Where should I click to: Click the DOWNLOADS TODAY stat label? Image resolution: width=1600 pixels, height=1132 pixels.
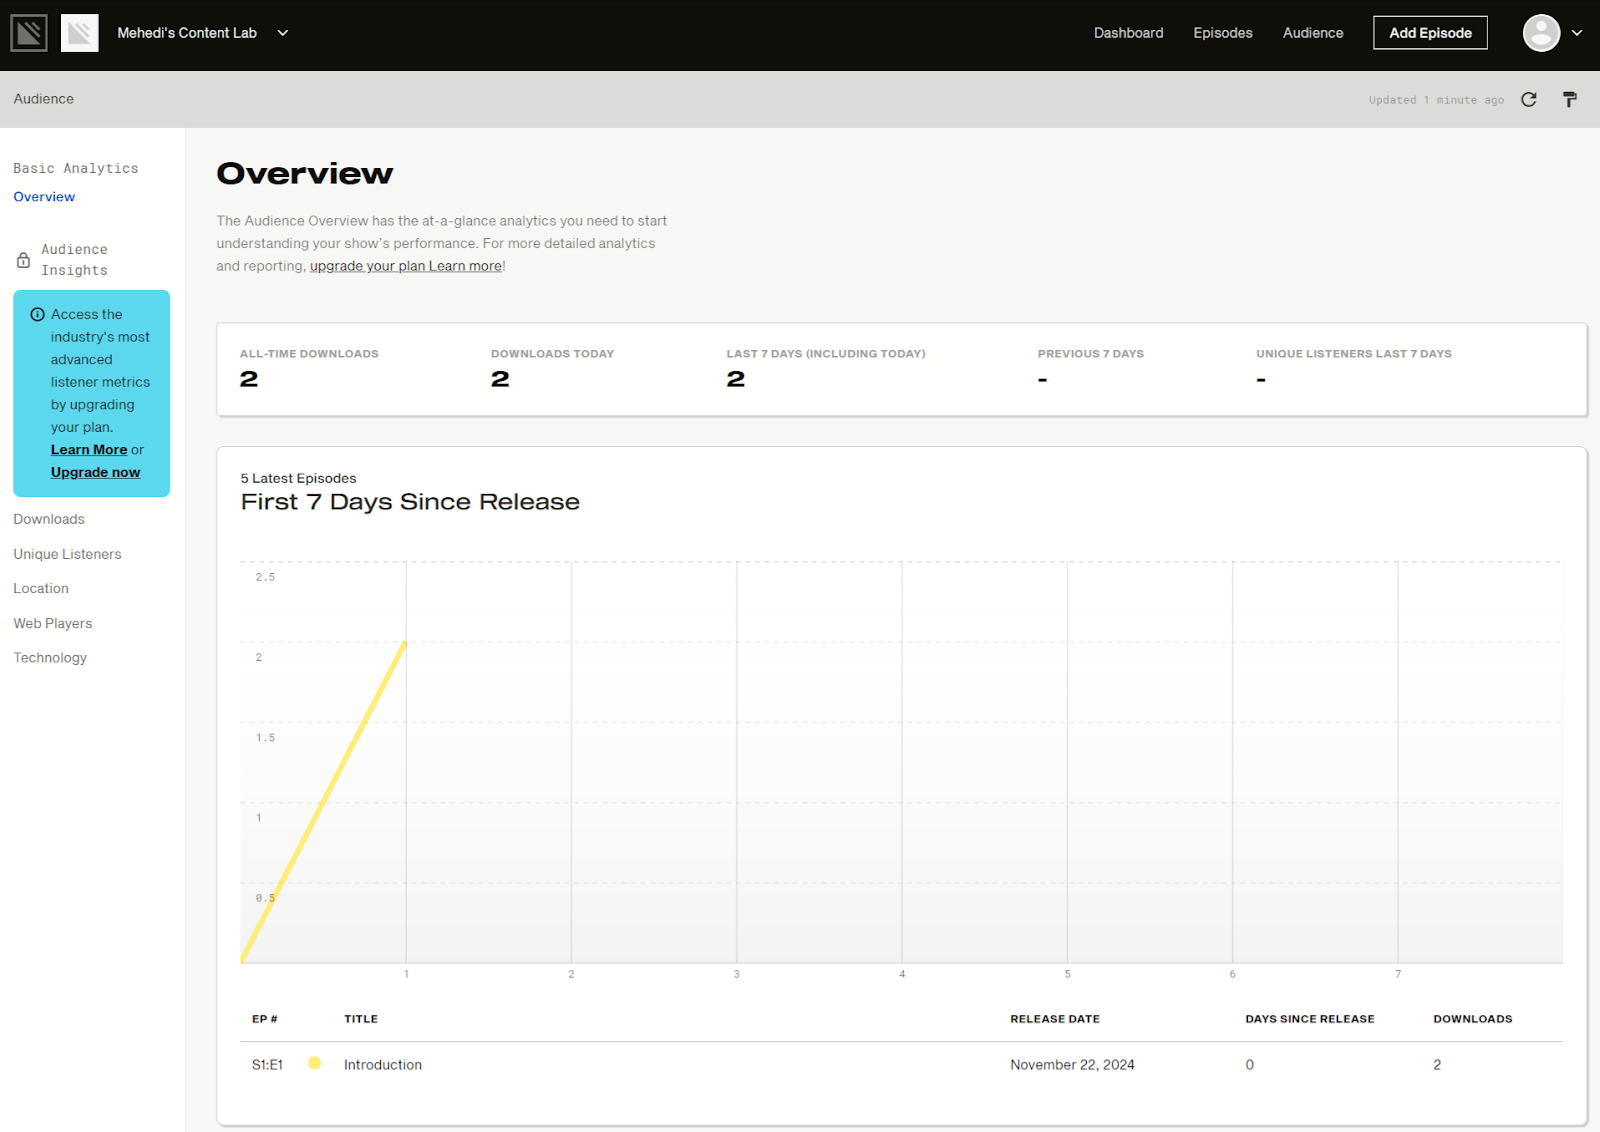[552, 354]
